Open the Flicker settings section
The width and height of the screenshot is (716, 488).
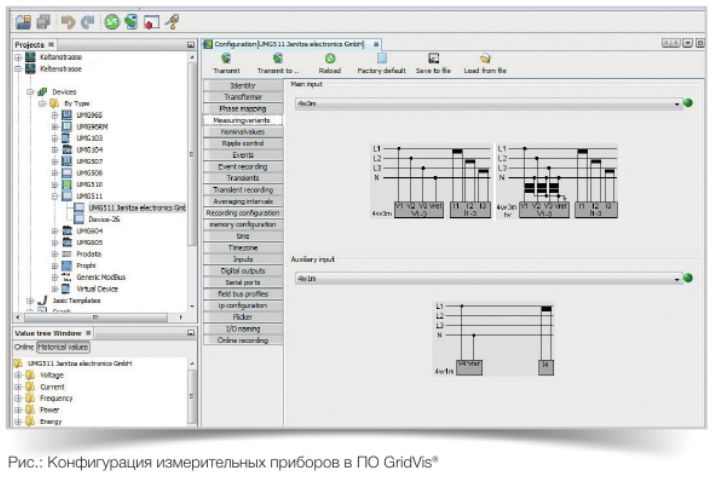242,316
